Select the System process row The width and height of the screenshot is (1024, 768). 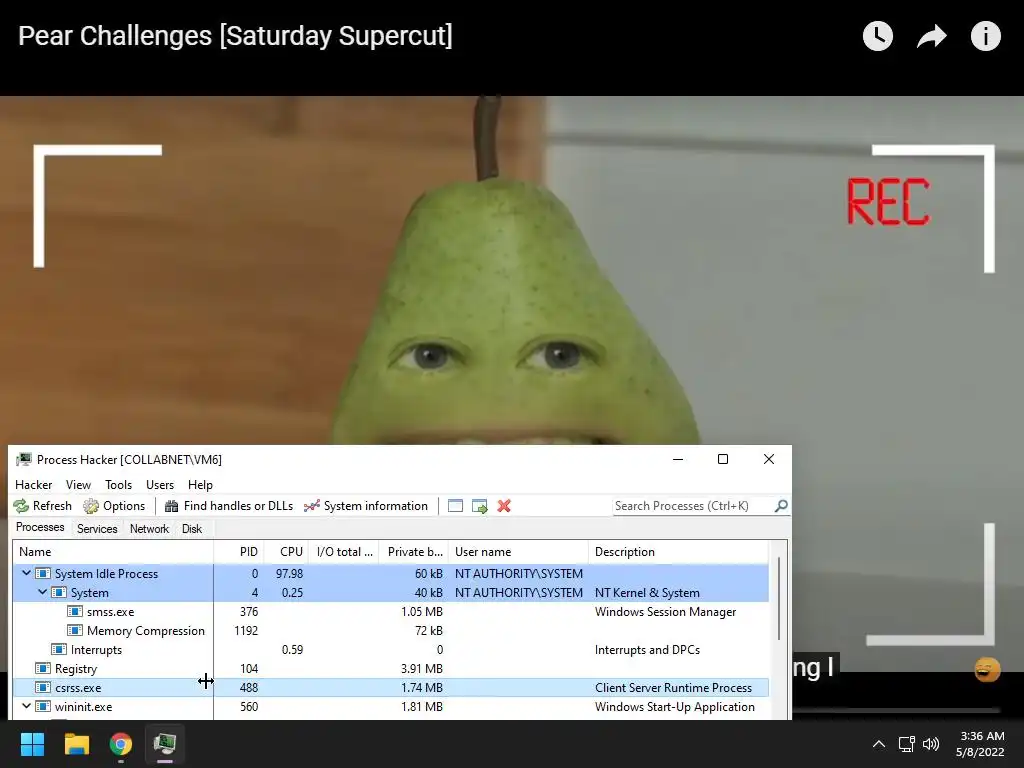pos(391,592)
